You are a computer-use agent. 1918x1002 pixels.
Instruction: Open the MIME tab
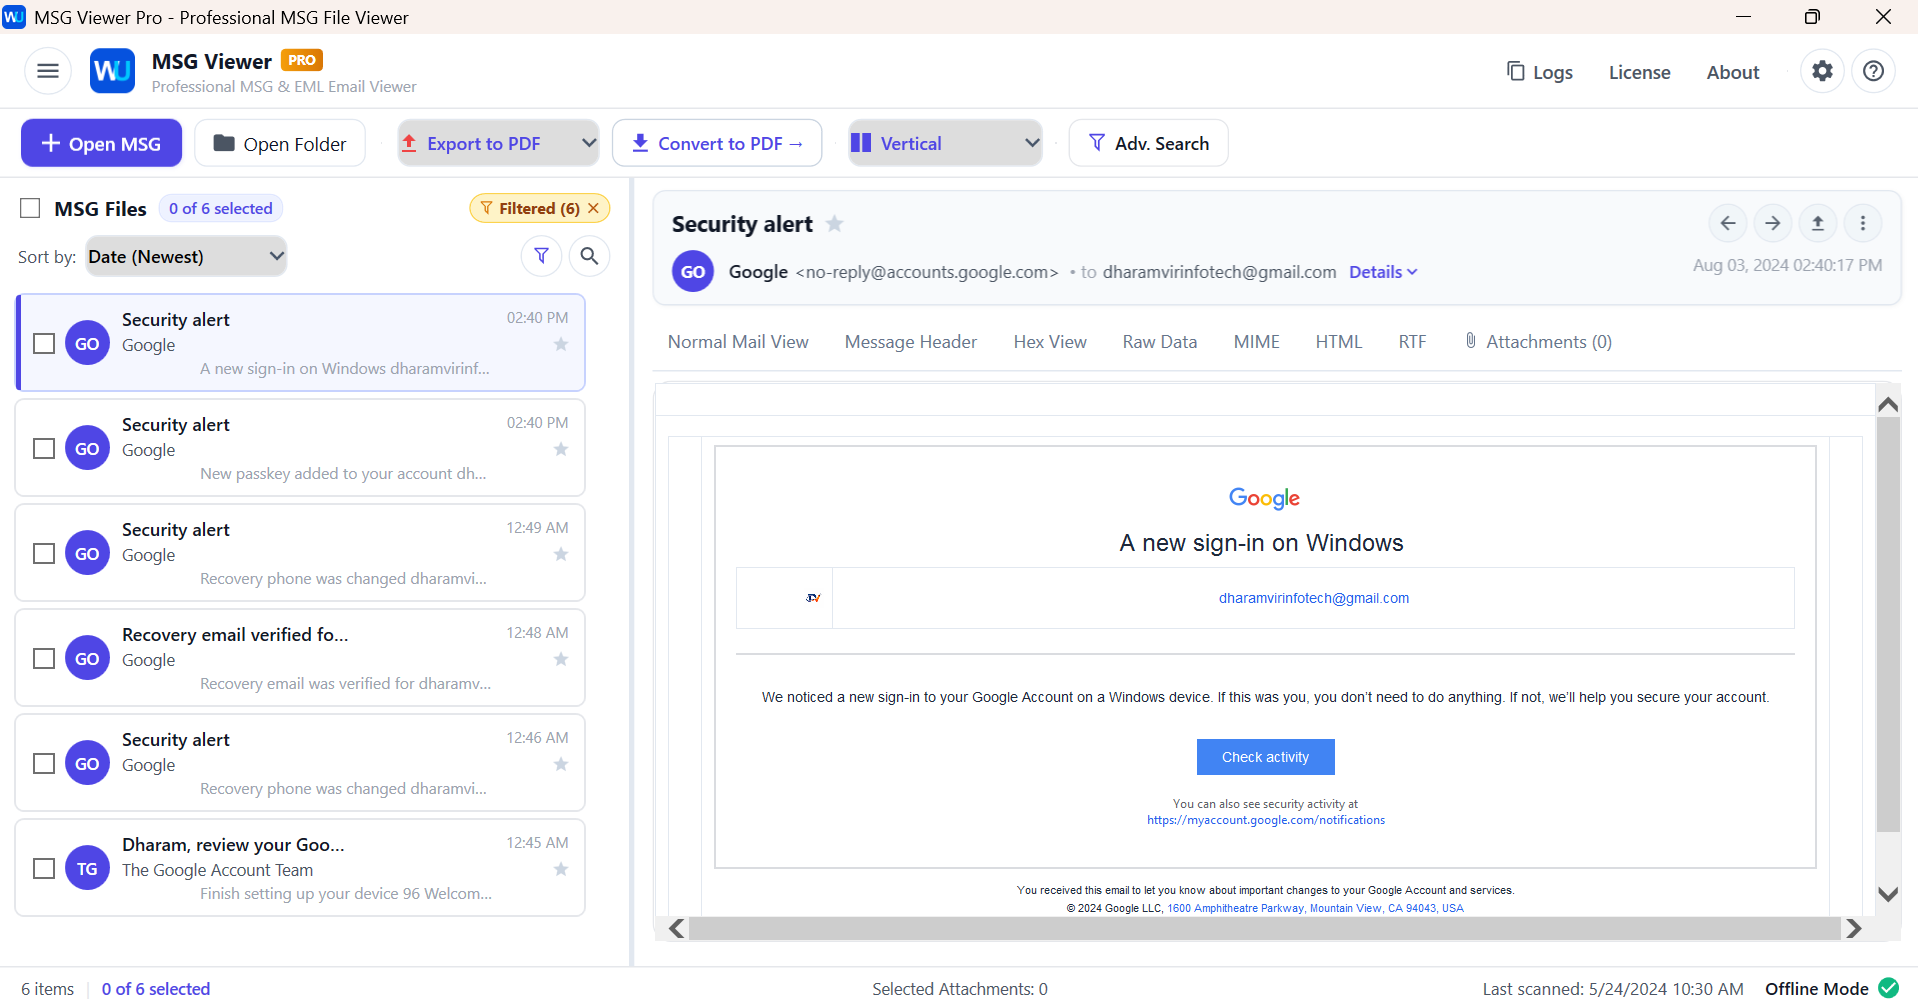click(1256, 342)
